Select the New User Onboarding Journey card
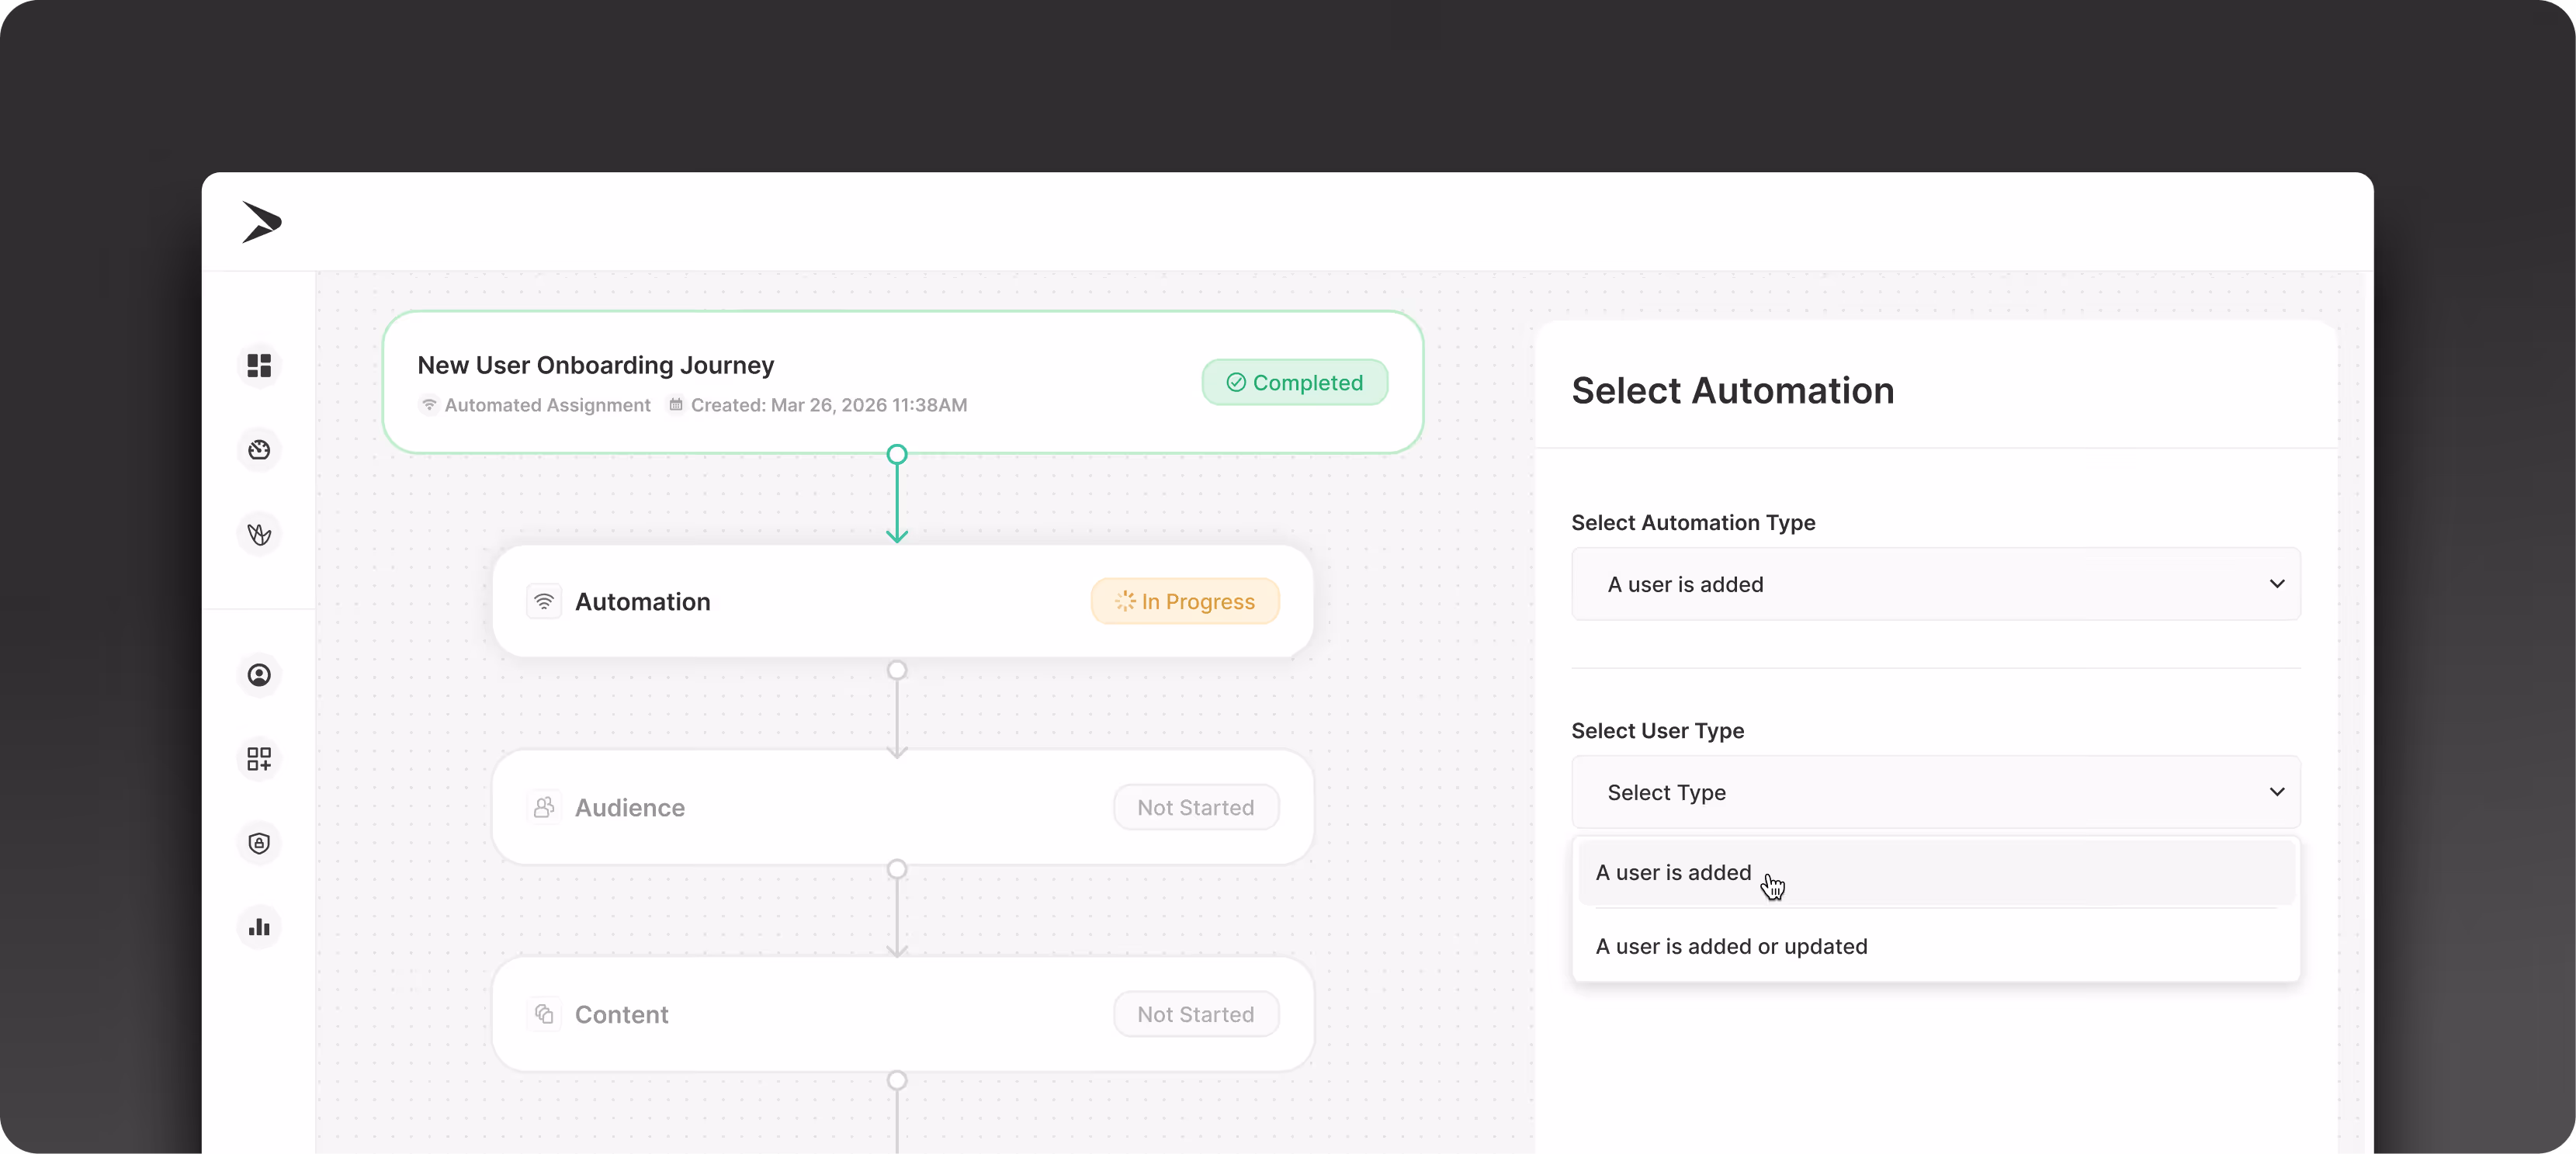Viewport: 2576px width, 1154px height. pyautogui.click(x=902, y=382)
